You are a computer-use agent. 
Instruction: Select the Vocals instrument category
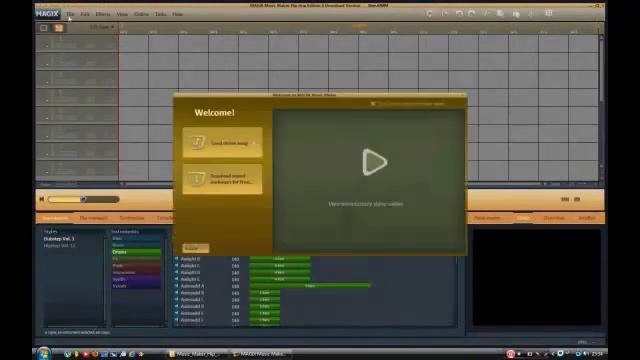(x=136, y=286)
